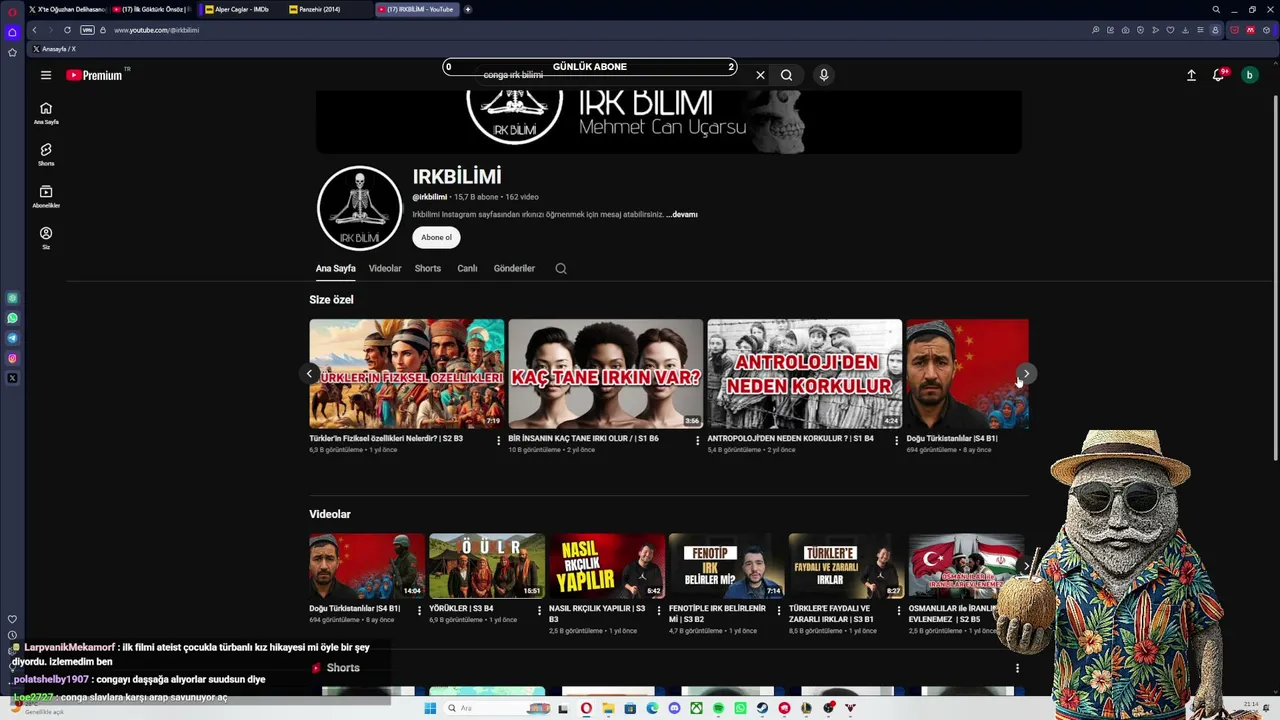The height and width of the screenshot is (720, 1280).
Task: Open the browser snapshot camera icon
Action: (x=1126, y=30)
